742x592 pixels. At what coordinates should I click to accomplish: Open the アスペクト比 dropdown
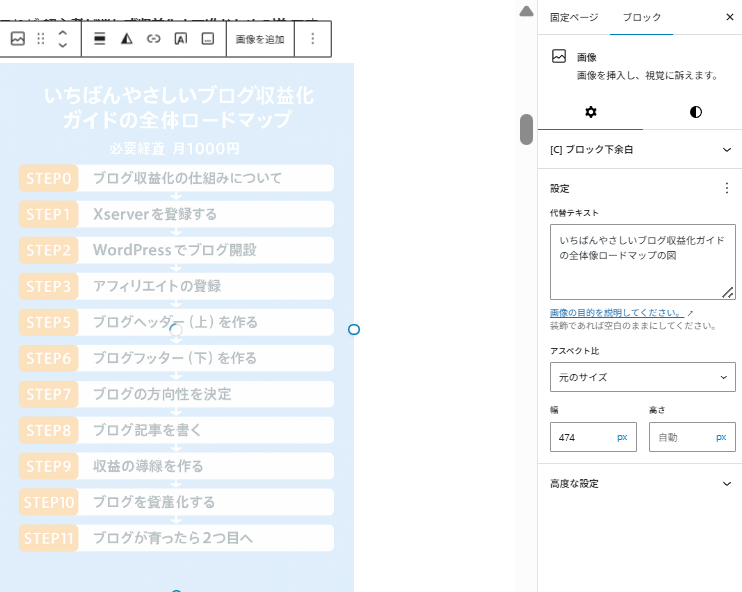pos(642,377)
